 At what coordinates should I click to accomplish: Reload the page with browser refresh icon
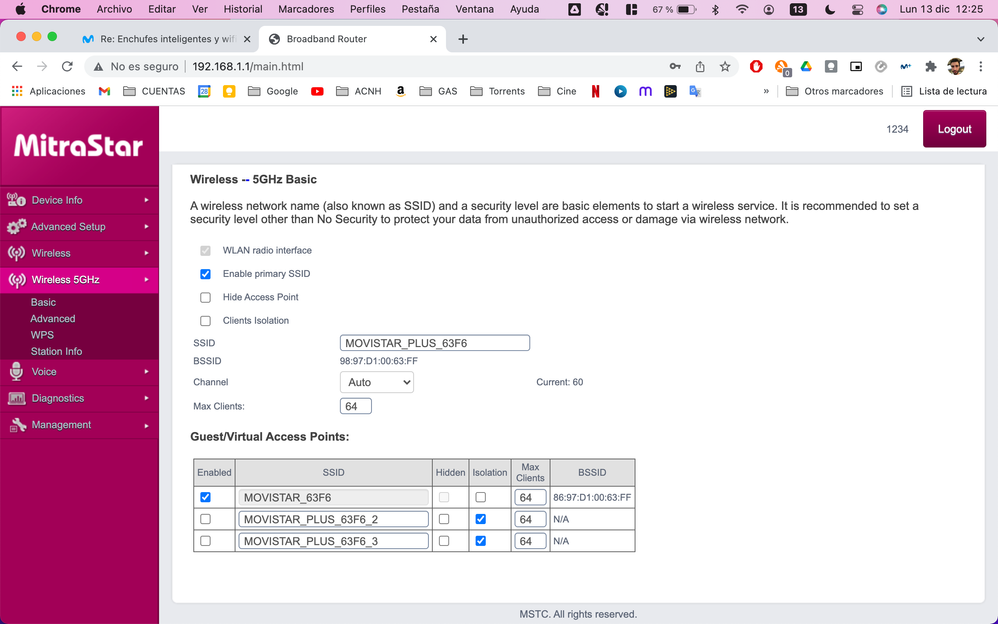[x=67, y=66]
